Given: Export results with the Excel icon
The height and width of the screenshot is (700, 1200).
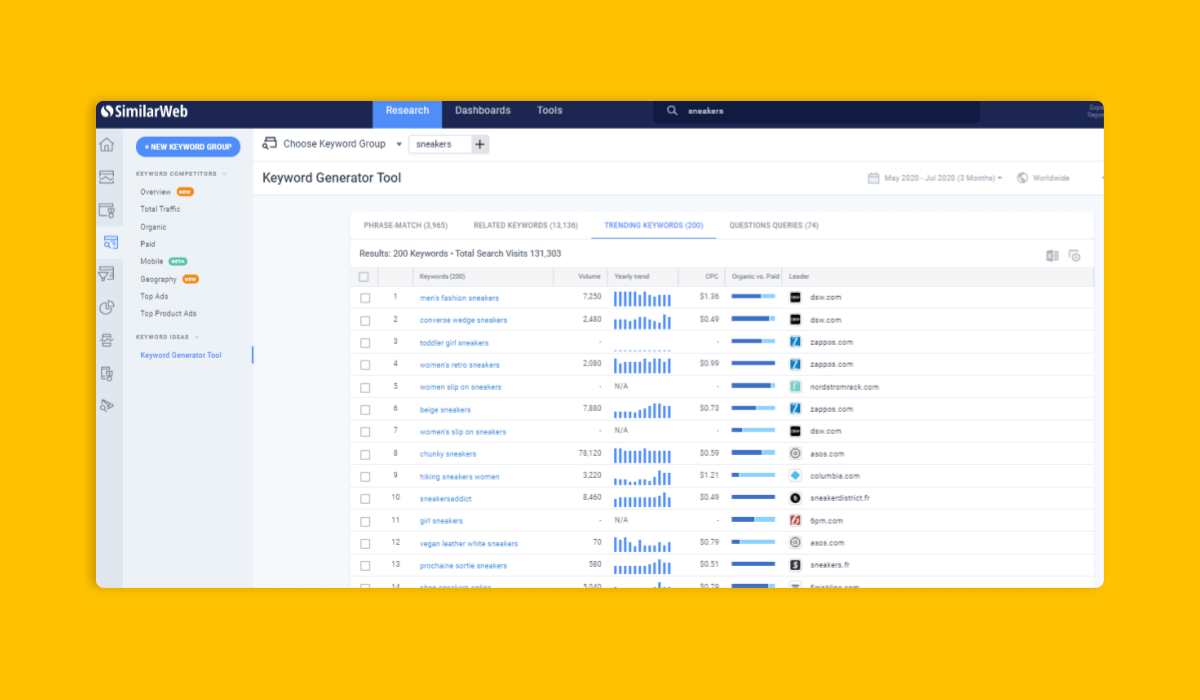Looking at the screenshot, I should (x=1052, y=256).
